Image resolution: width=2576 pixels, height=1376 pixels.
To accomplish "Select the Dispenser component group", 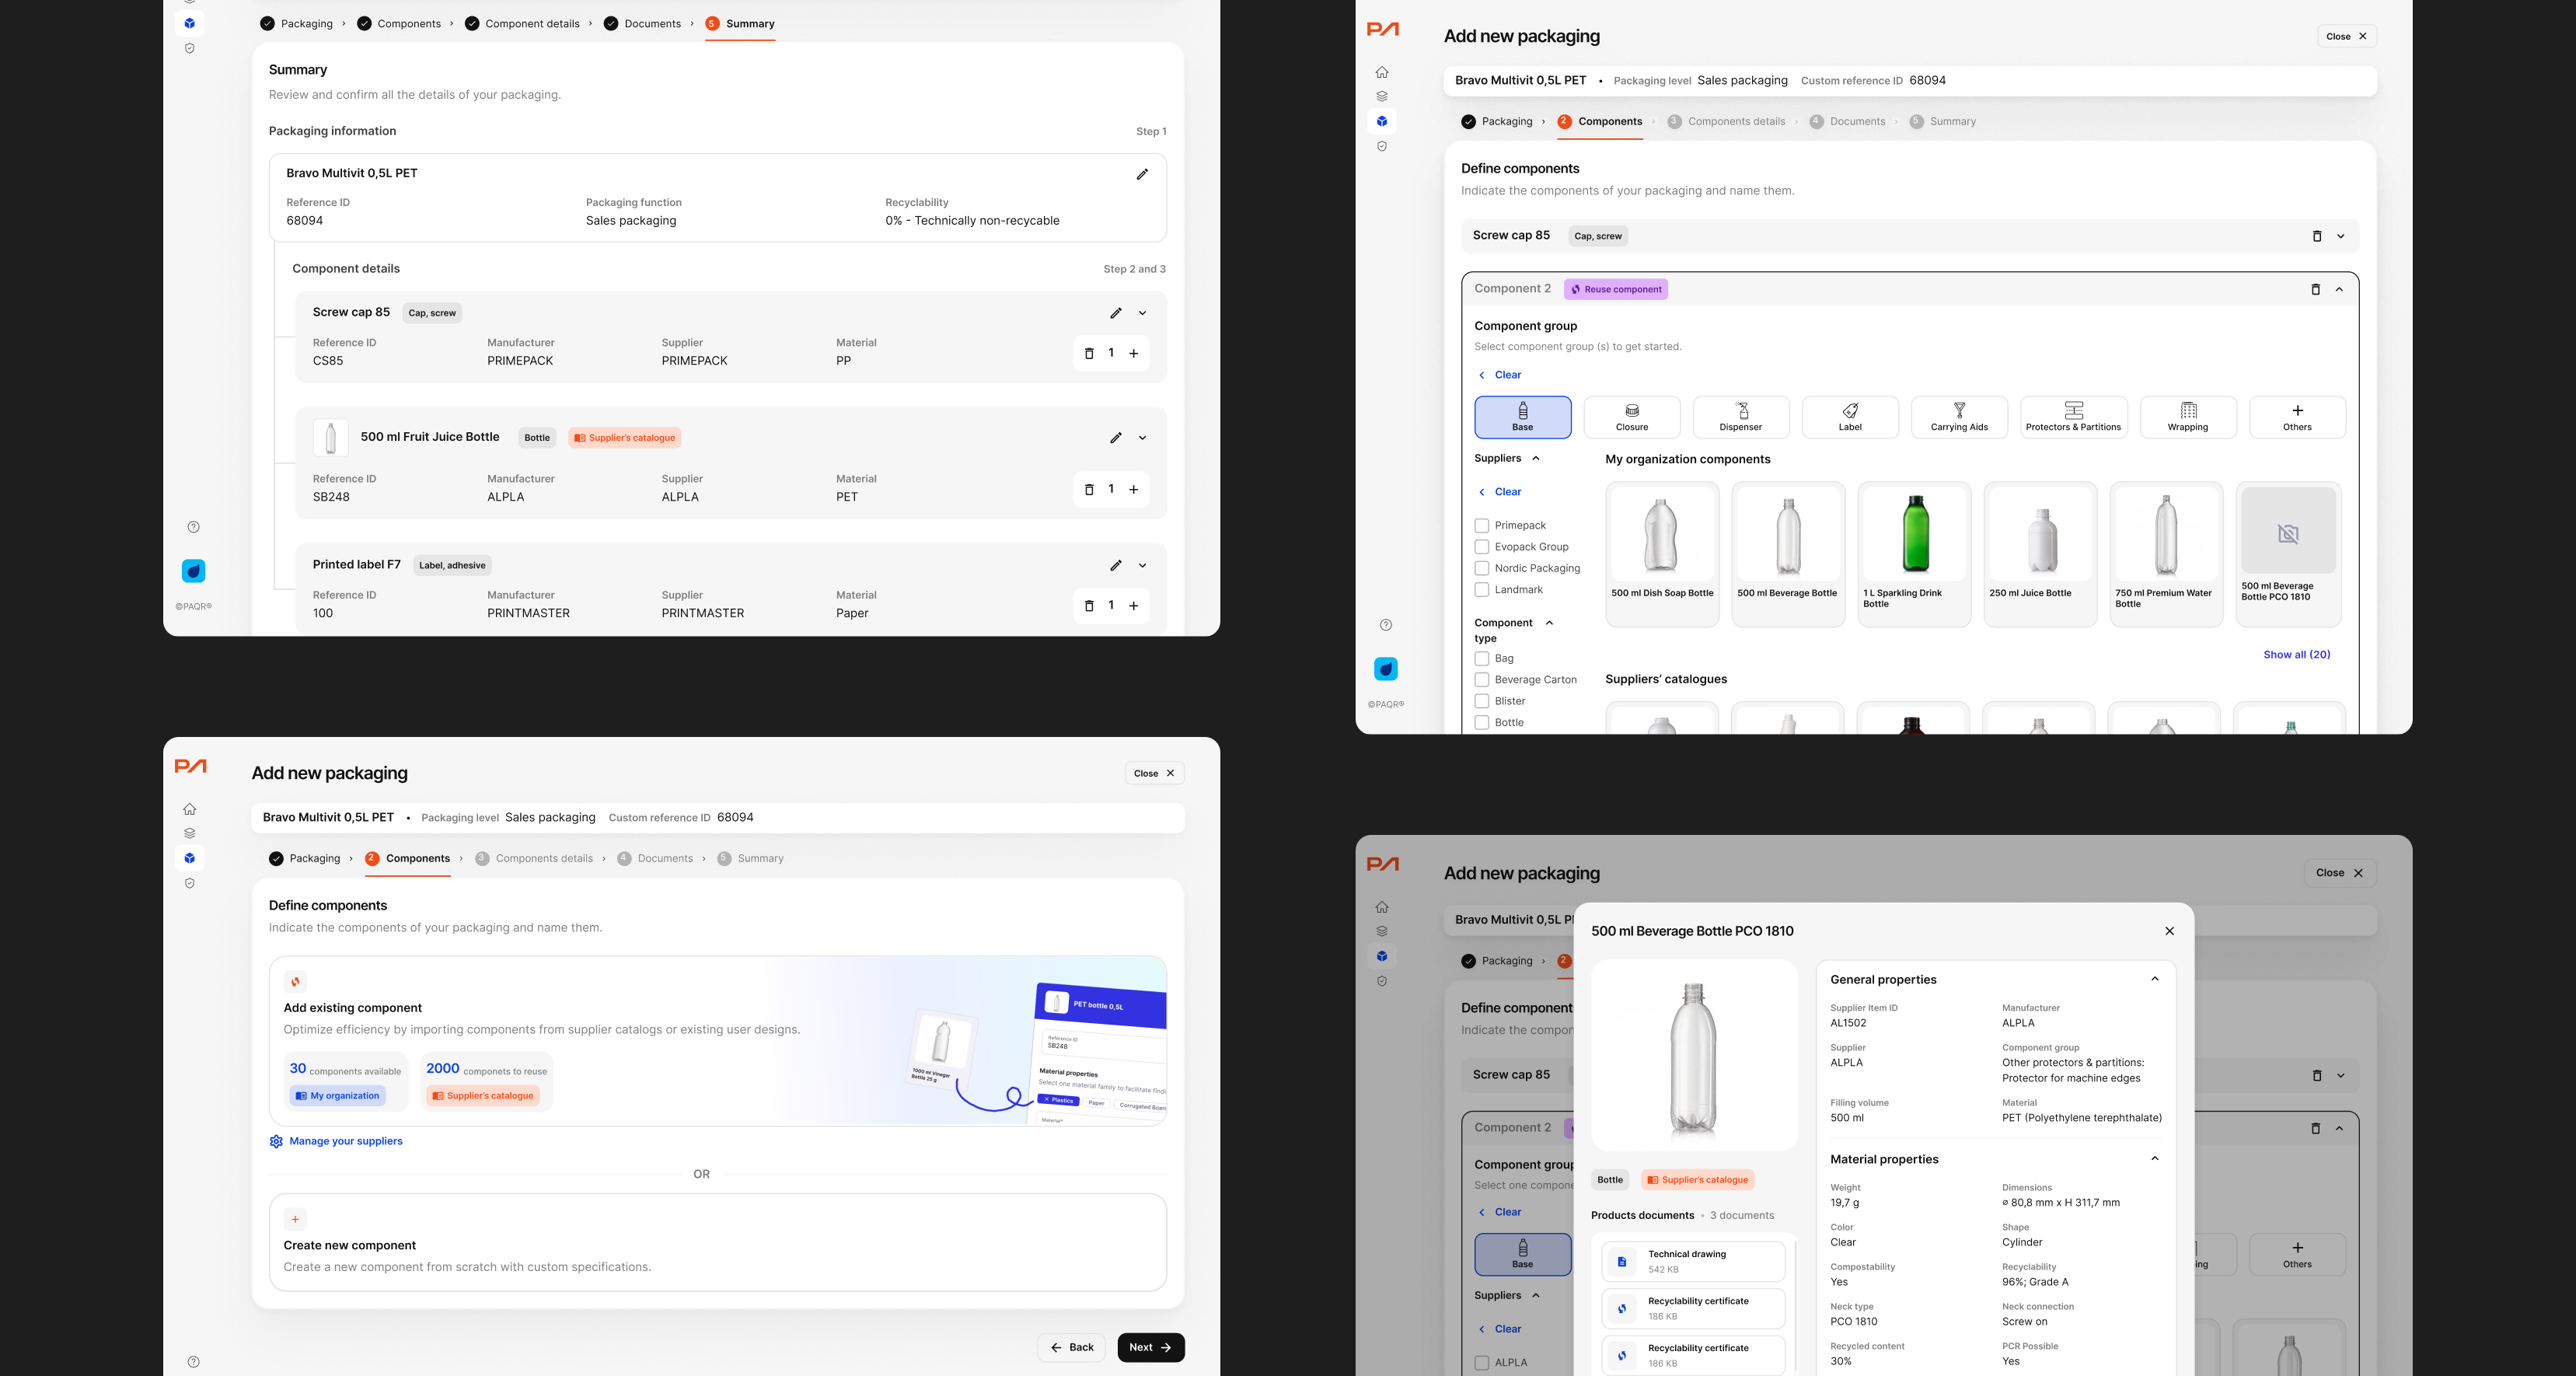I will (x=1741, y=417).
